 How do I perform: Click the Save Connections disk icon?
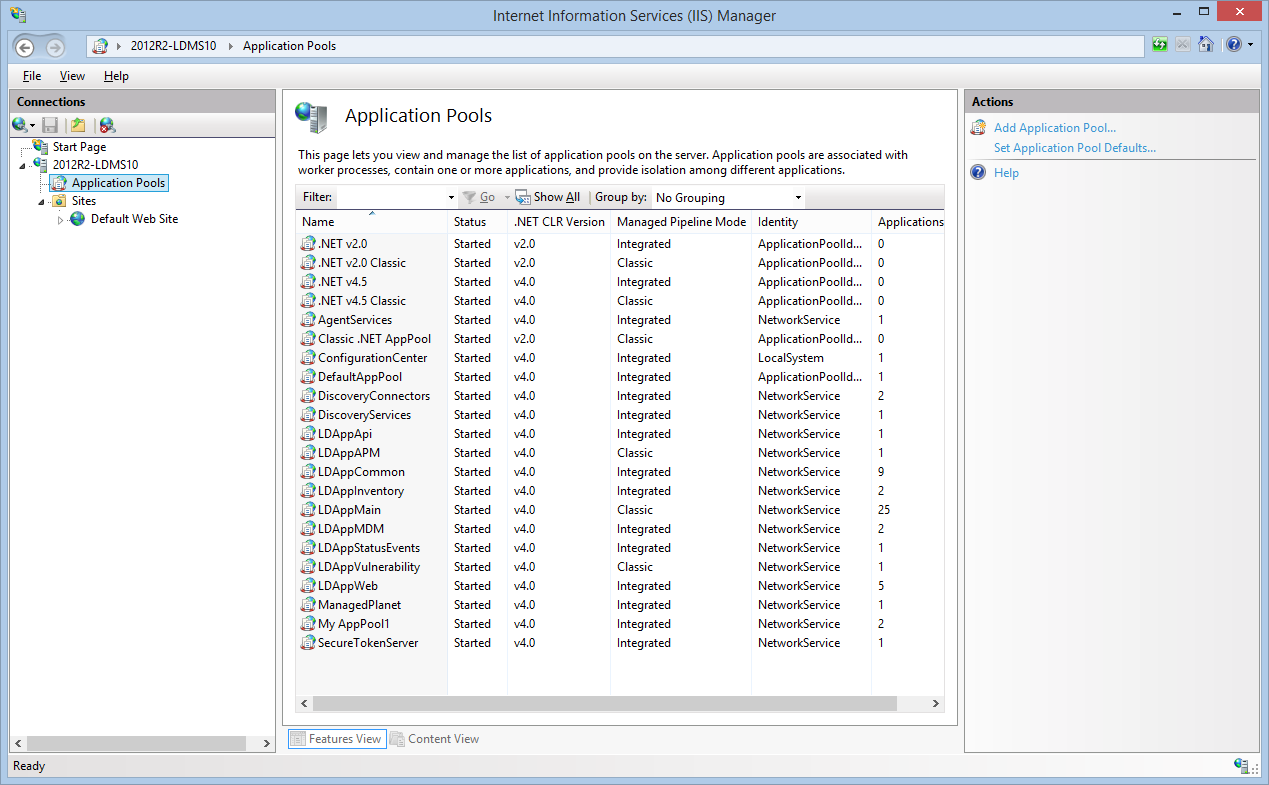(x=50, y=125)
